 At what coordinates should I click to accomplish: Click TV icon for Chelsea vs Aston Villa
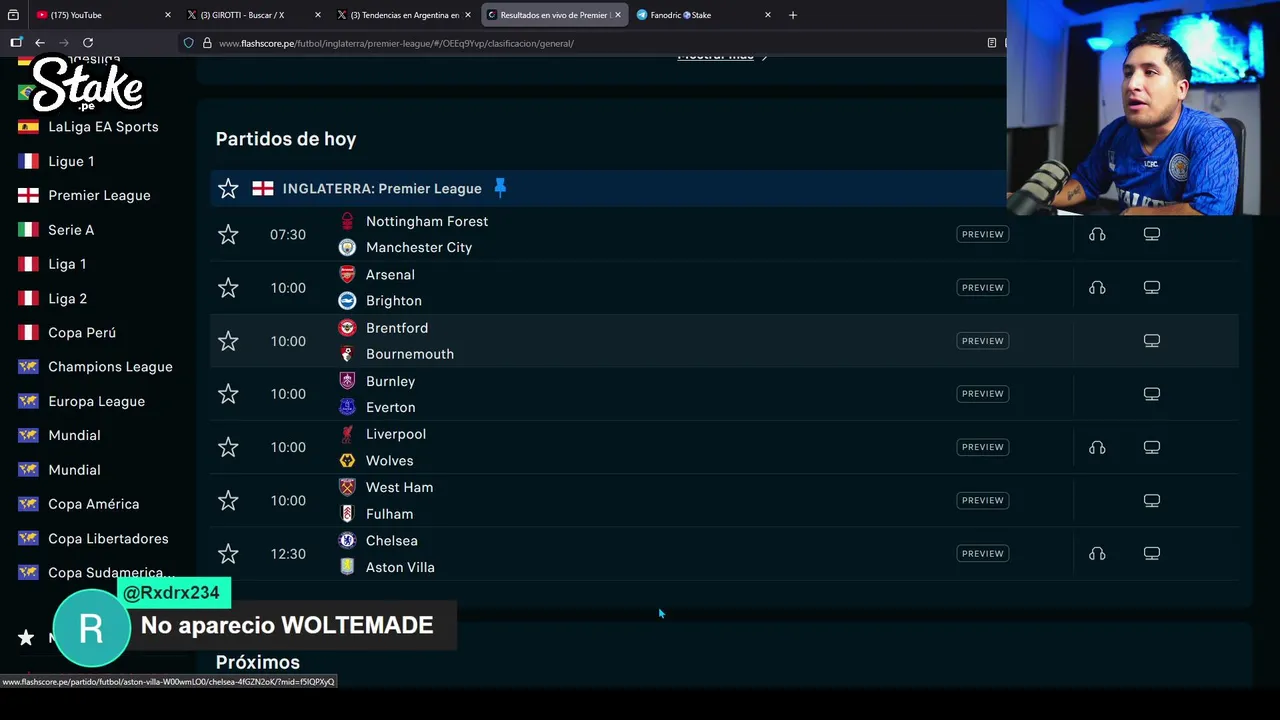coord(1152,553)
